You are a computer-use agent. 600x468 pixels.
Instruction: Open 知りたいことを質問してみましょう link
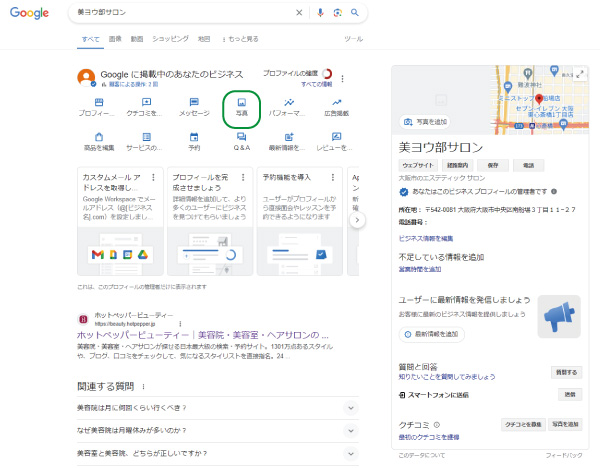pyautogui.click(x=447, y=377)
